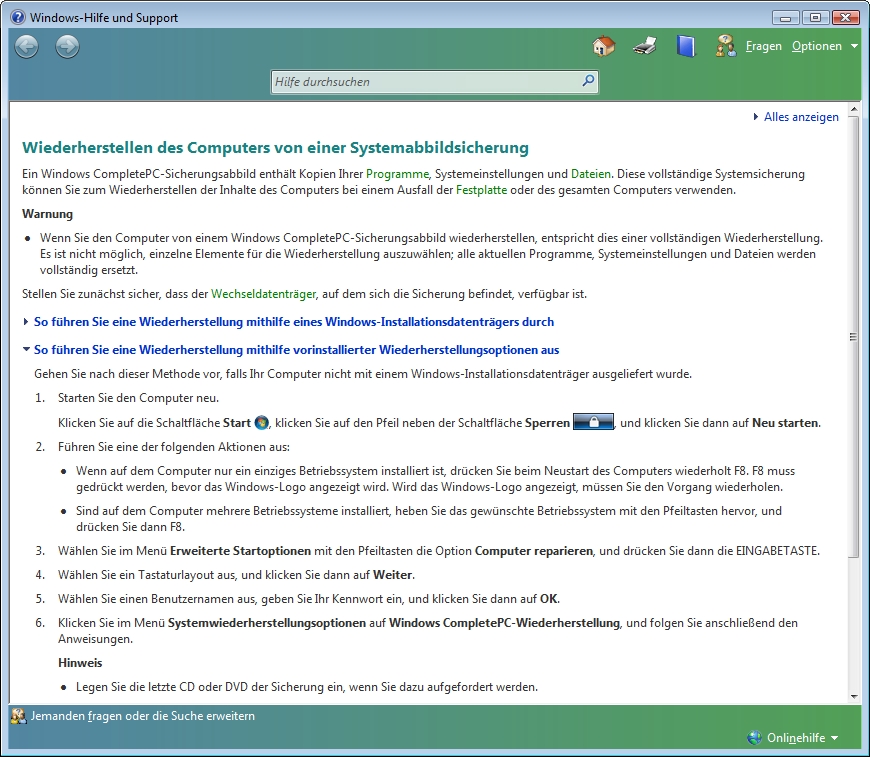Expand all sections with Alles anzeigen

point(800,117)
